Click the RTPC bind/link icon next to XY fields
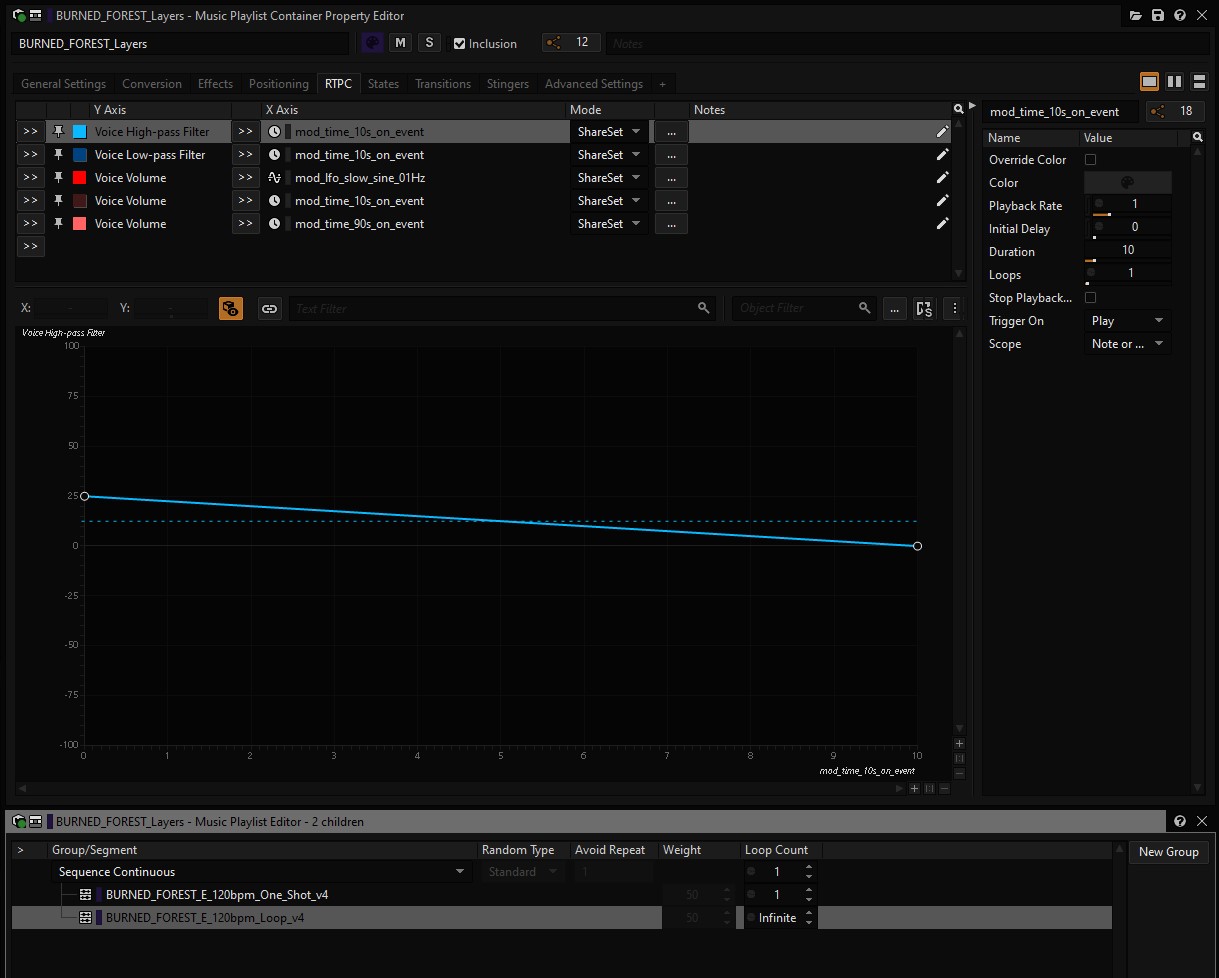This screenshot has width=1219, height=978. click(269, 308)
